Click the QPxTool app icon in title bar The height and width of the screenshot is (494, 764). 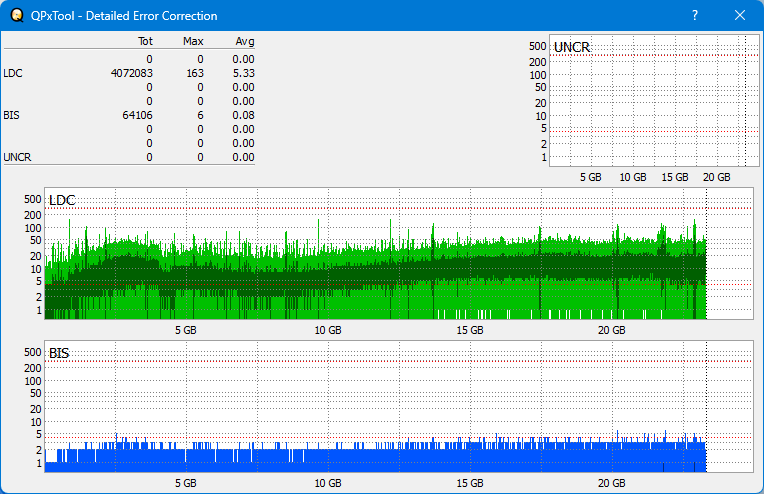tap(17, 16)
